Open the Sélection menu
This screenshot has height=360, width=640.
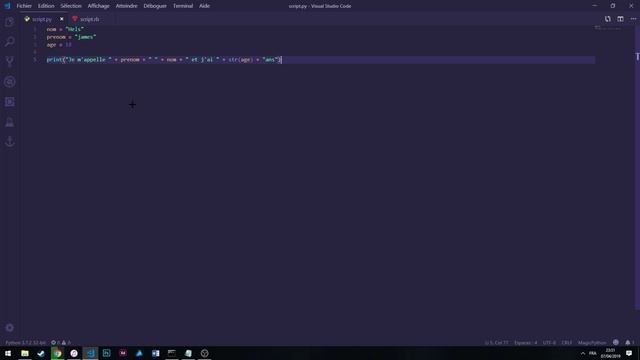pos(71,6)
